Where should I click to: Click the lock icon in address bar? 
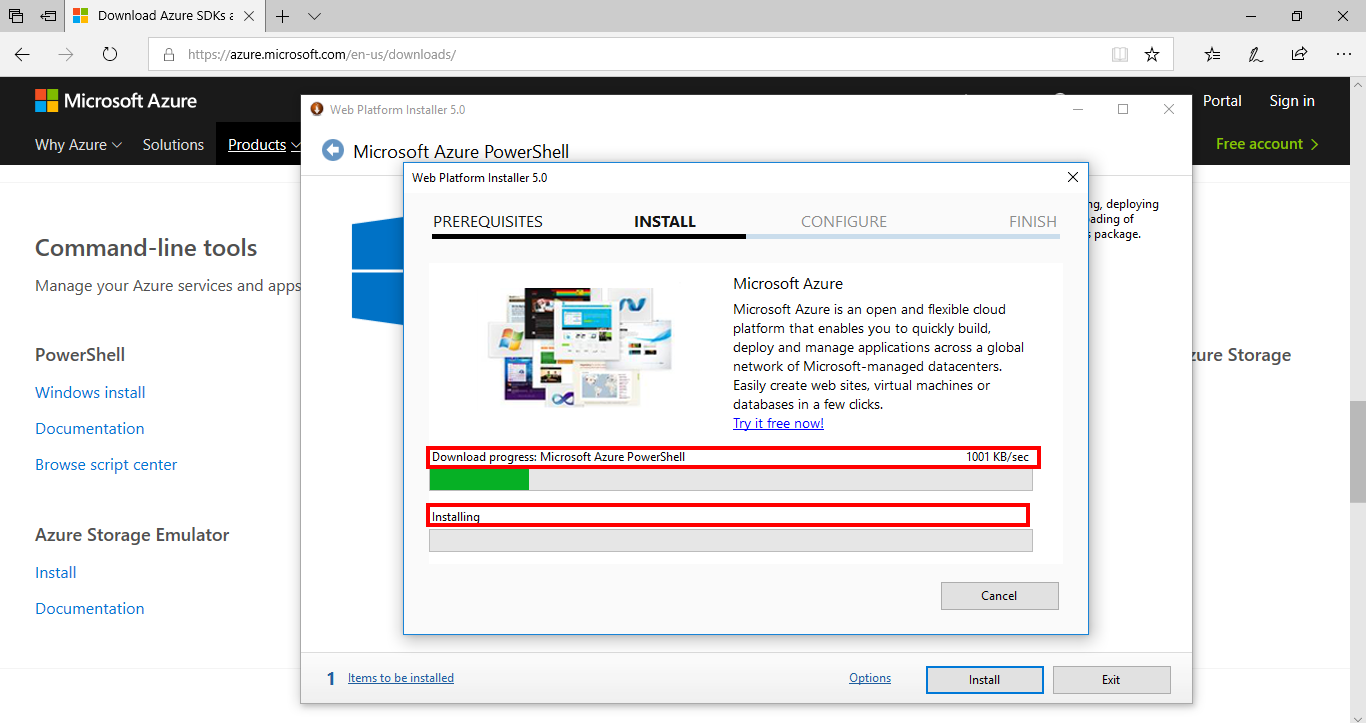point(168,54)
